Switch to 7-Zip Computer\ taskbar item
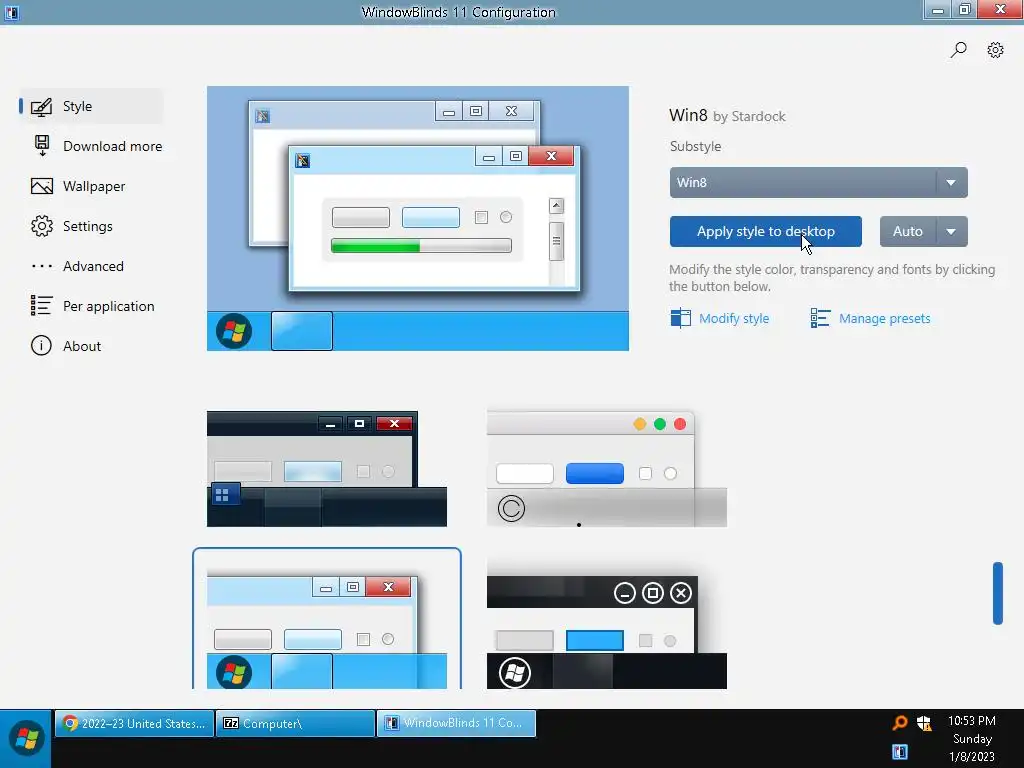Screen dimensions: 1024x768 pos(295,724)
